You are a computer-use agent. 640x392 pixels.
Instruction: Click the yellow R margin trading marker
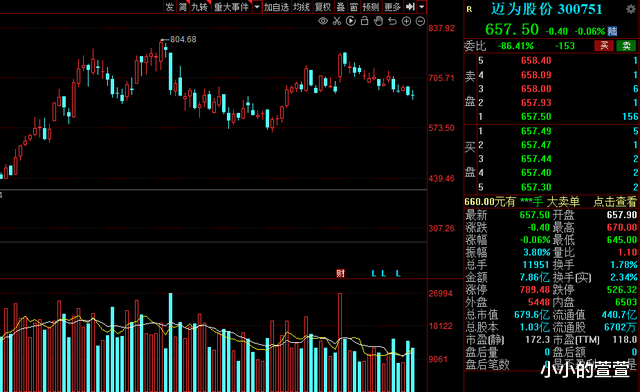(469, 9)
